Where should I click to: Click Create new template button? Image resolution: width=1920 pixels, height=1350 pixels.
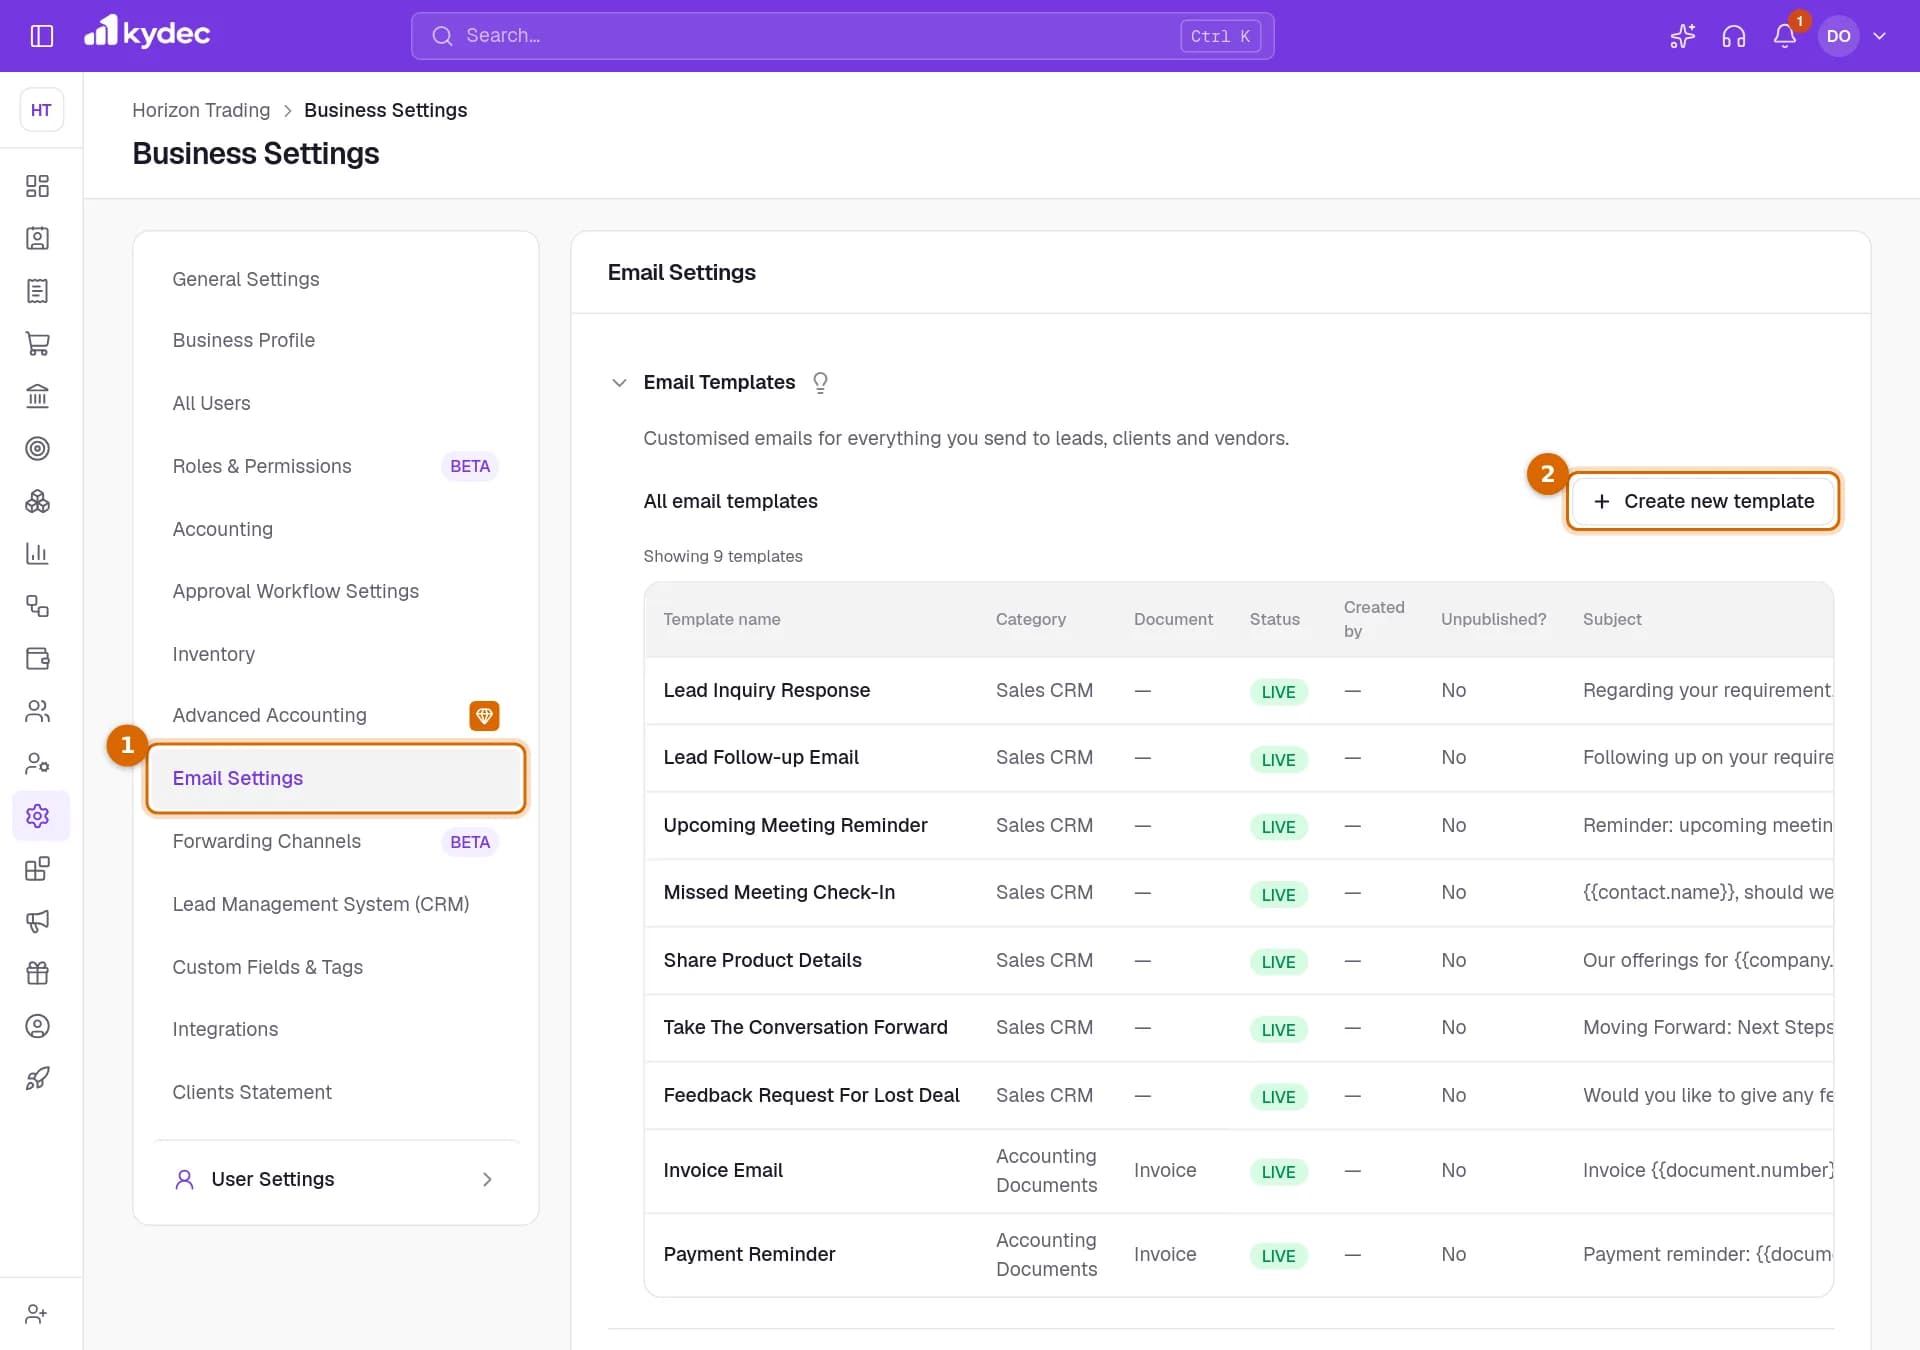click(1703, 501)
